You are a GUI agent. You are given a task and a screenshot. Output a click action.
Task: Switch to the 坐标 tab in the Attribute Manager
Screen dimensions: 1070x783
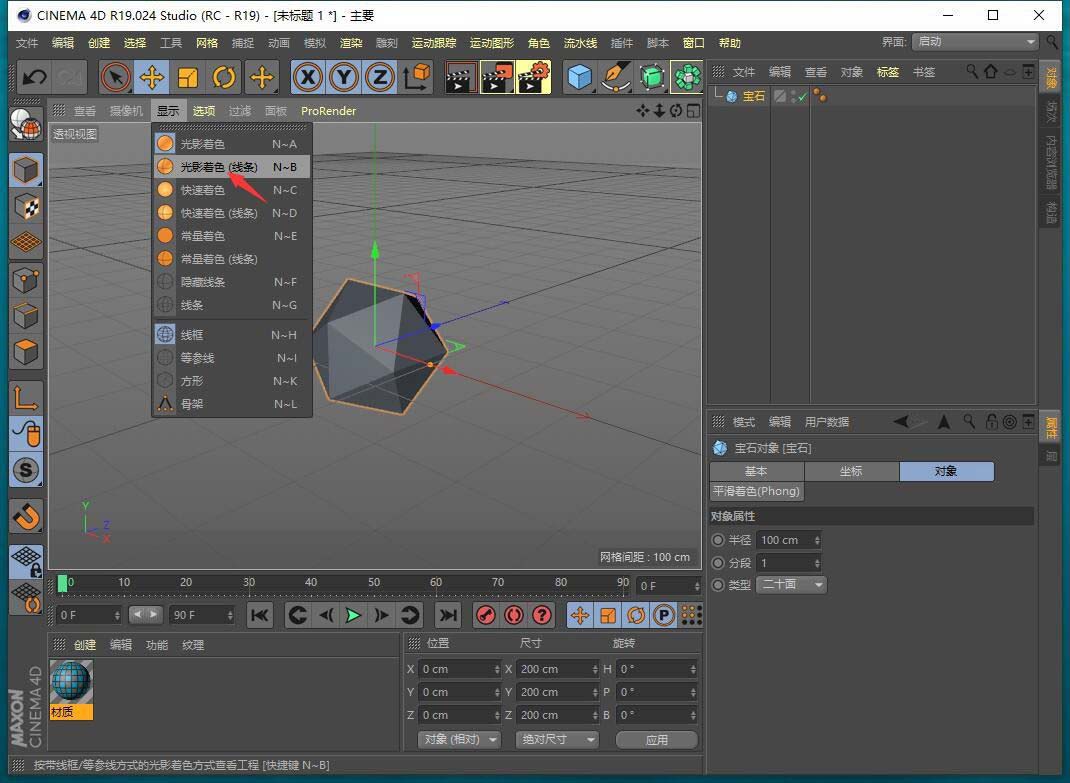pos(852,472)
